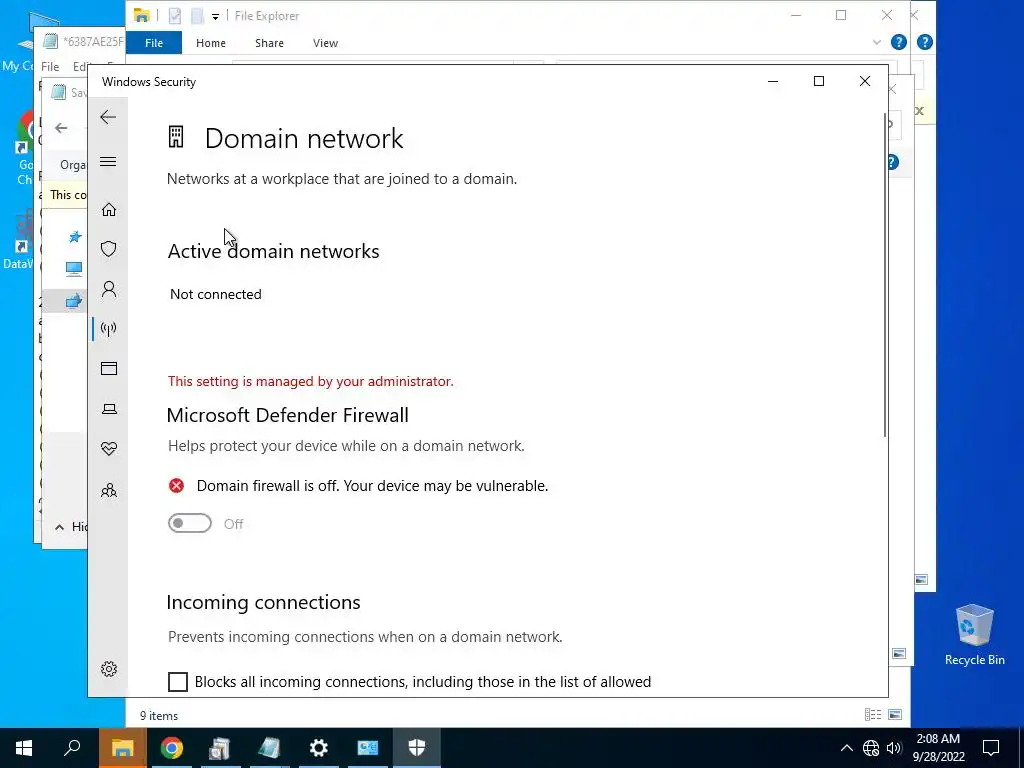Open Device performance & health heart icon
The width and height of the screenshot is (1024, 768).
pos(108,449)
